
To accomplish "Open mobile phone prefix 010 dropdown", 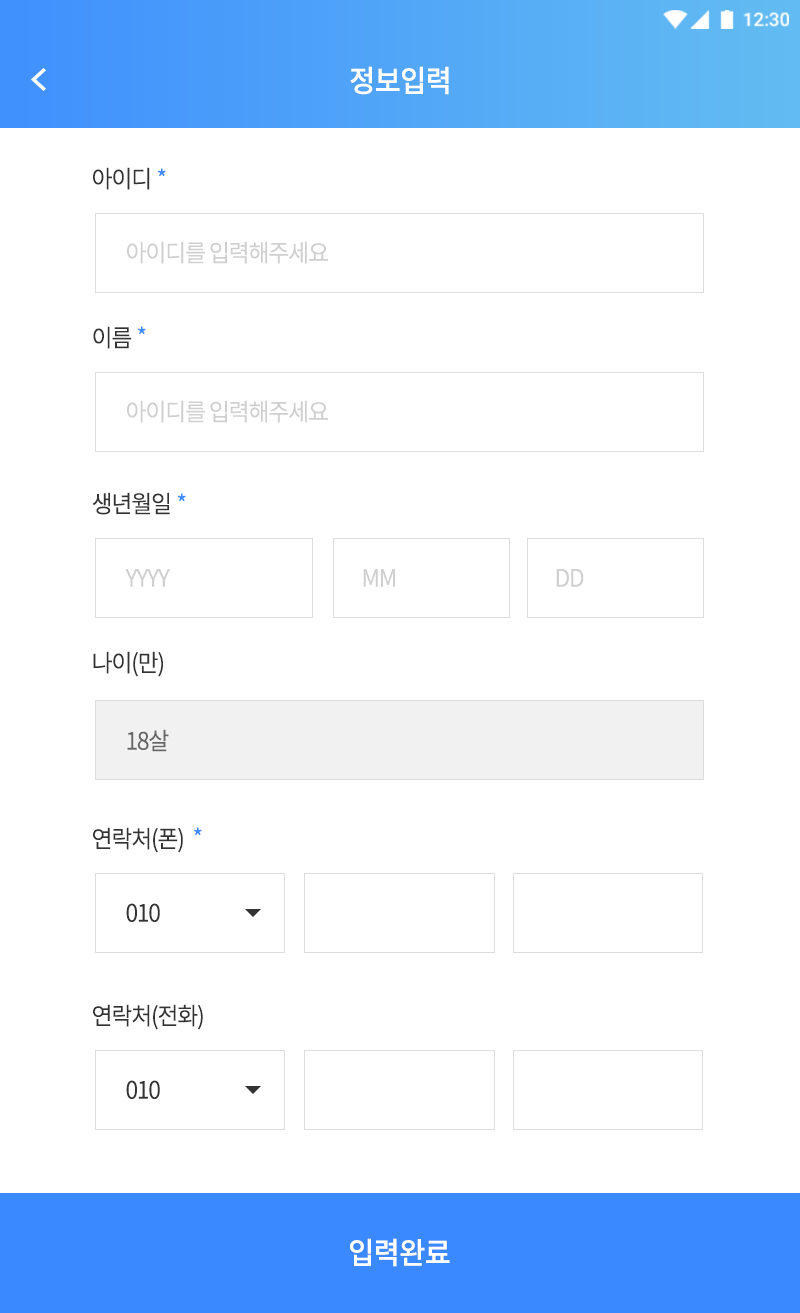I will (190, 913).
